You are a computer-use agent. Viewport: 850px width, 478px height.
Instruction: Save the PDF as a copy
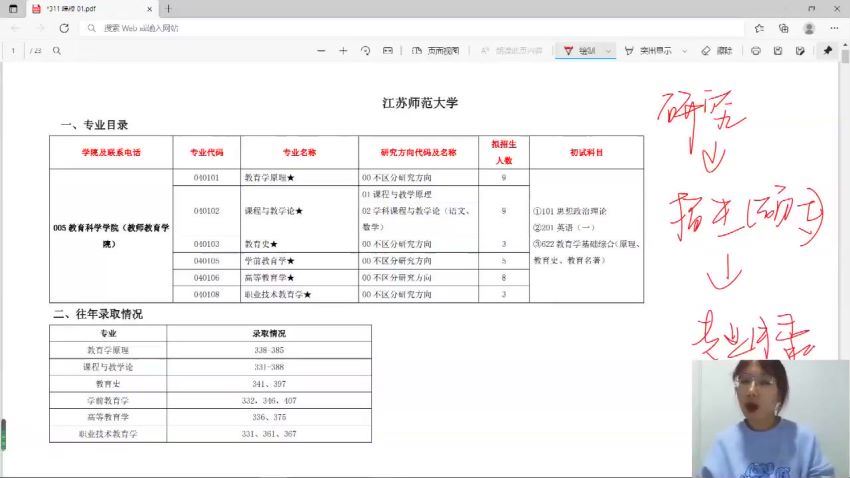tap(800, 50)
